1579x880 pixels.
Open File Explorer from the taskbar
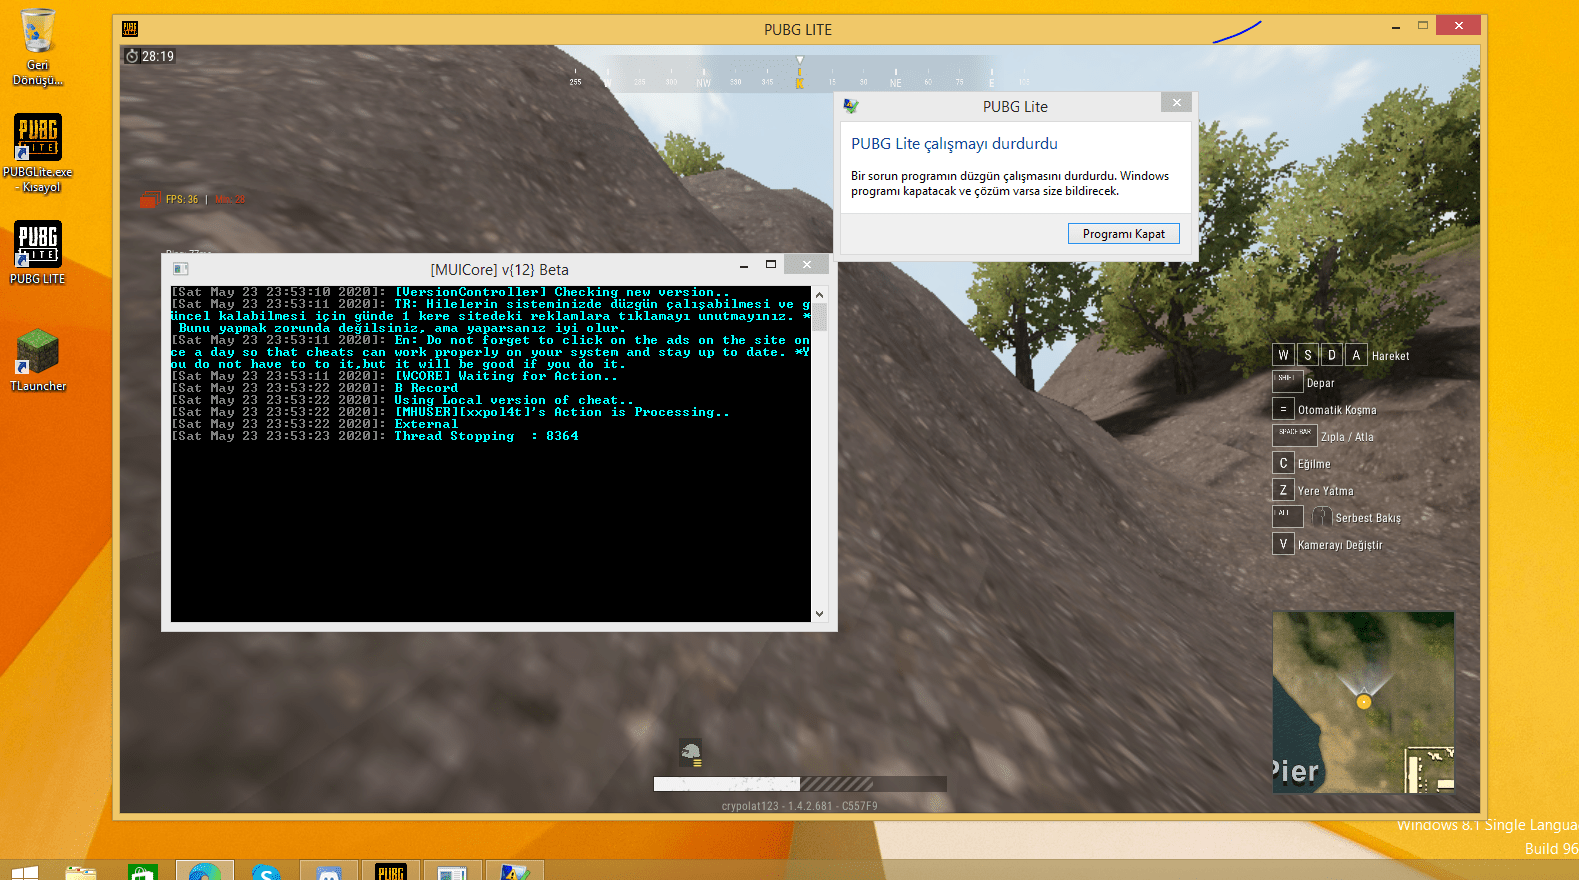pos(81,872)
